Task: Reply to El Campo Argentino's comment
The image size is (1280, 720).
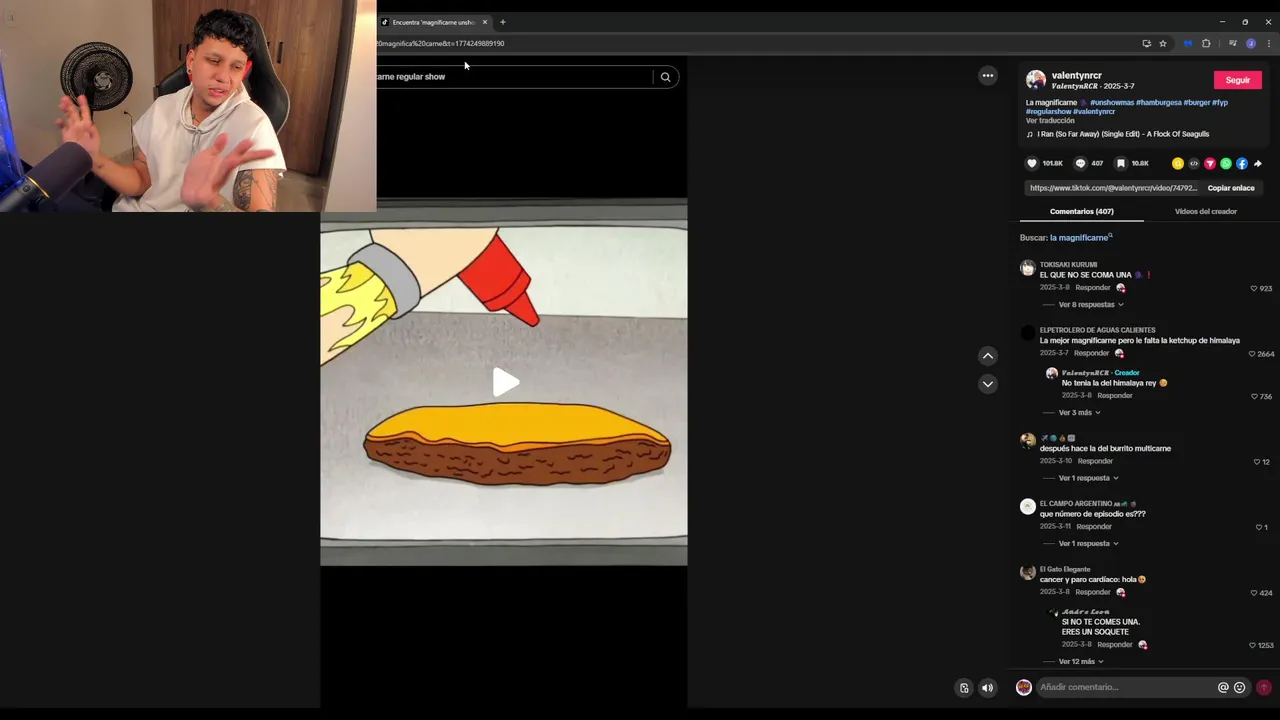Action: click(x=1094, y=526)
